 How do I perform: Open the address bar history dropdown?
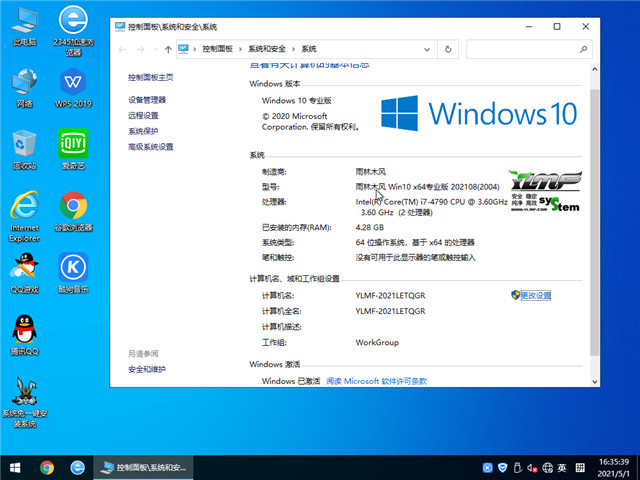click(427, 49)
